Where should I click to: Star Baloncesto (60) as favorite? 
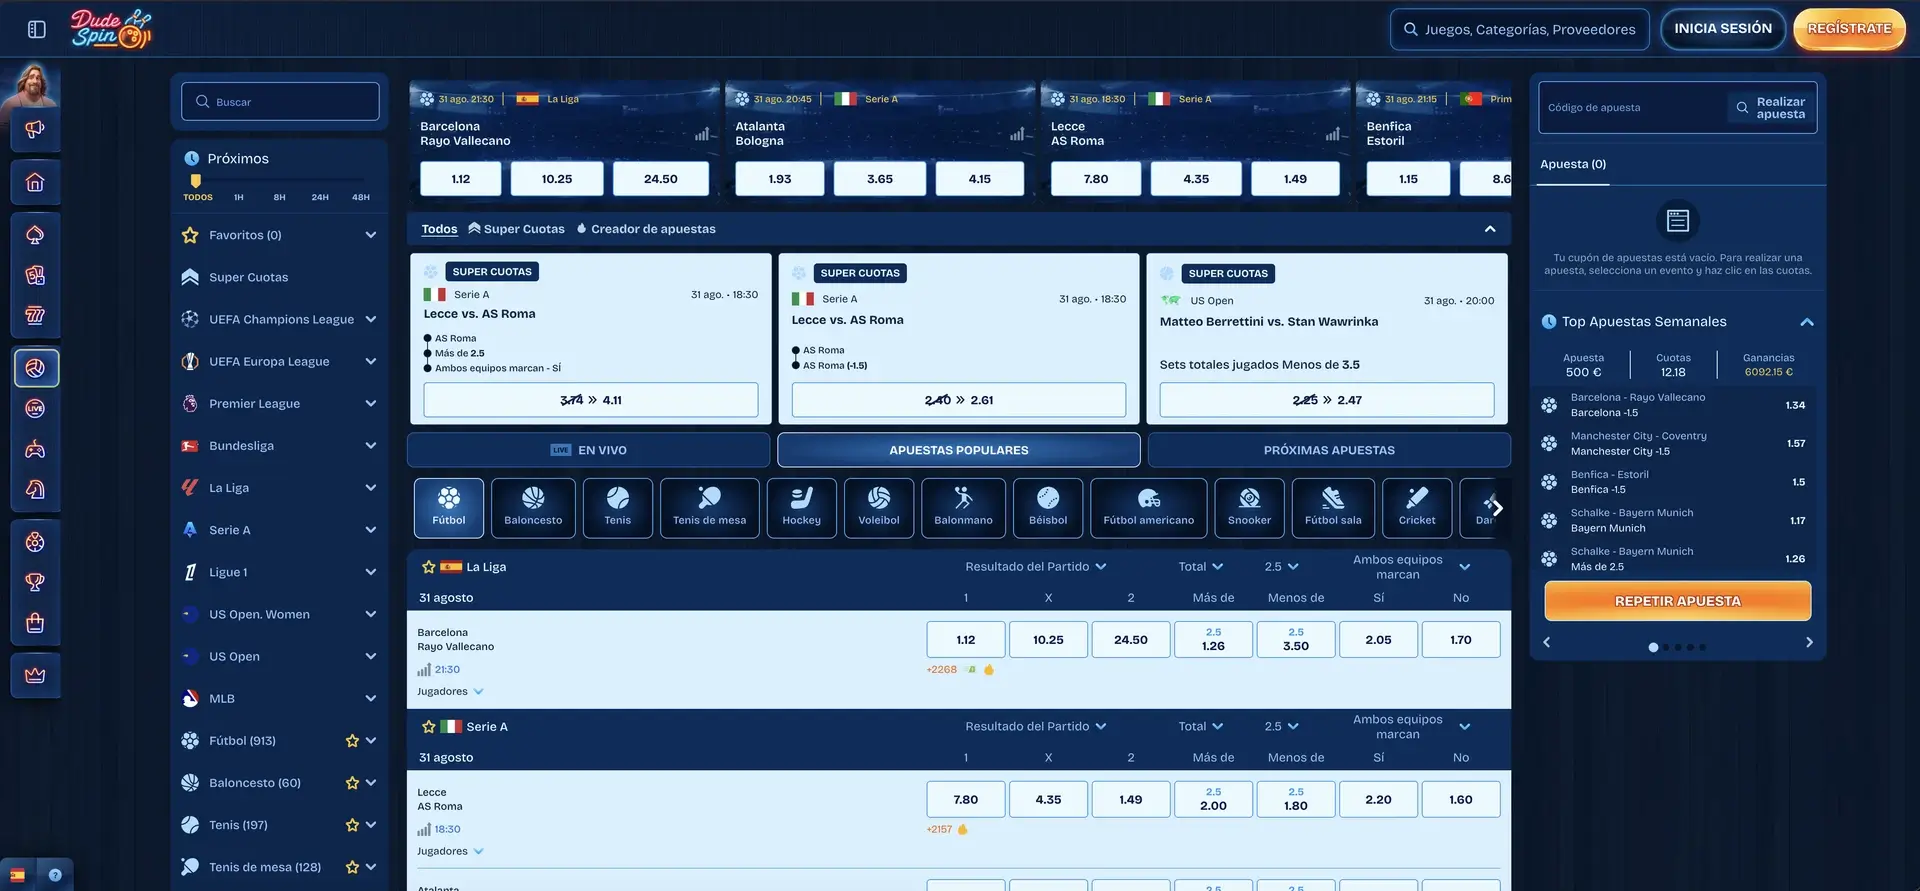352,783
